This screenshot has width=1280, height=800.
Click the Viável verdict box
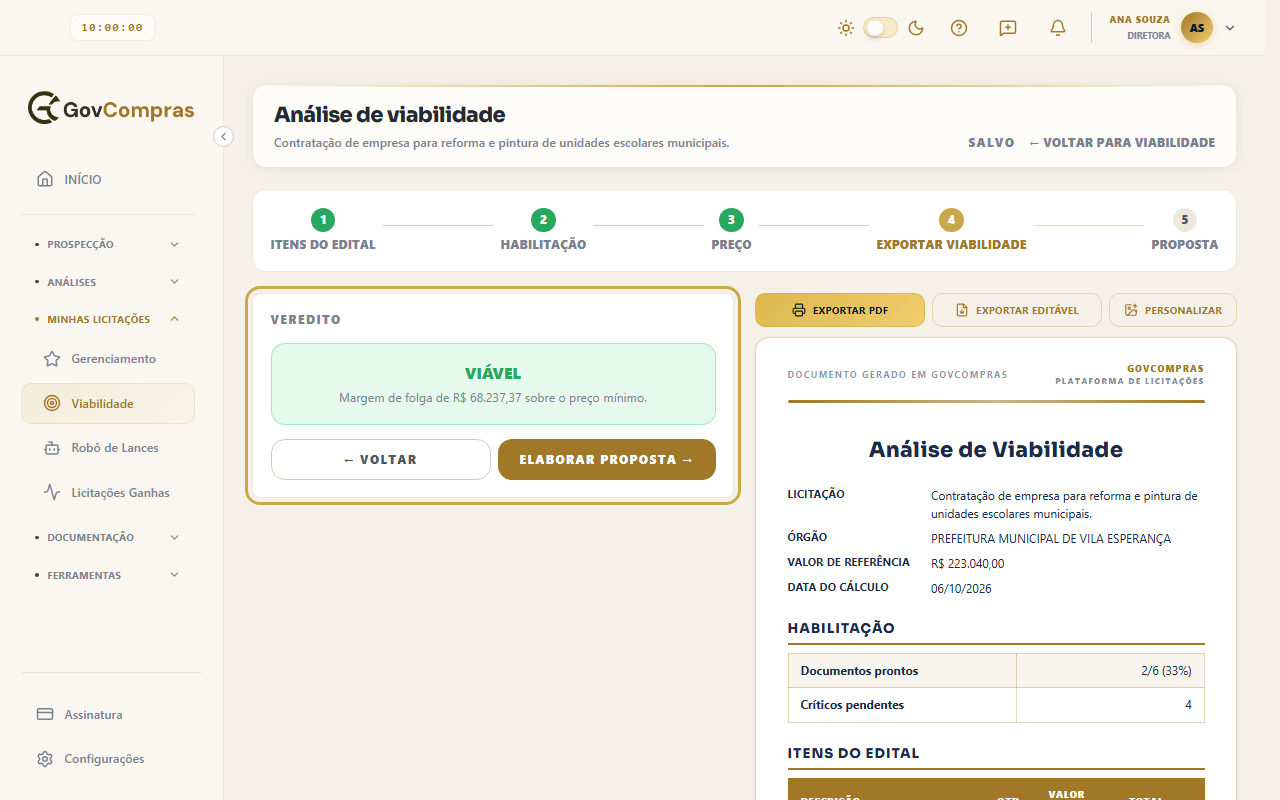(x=493, y=384)
